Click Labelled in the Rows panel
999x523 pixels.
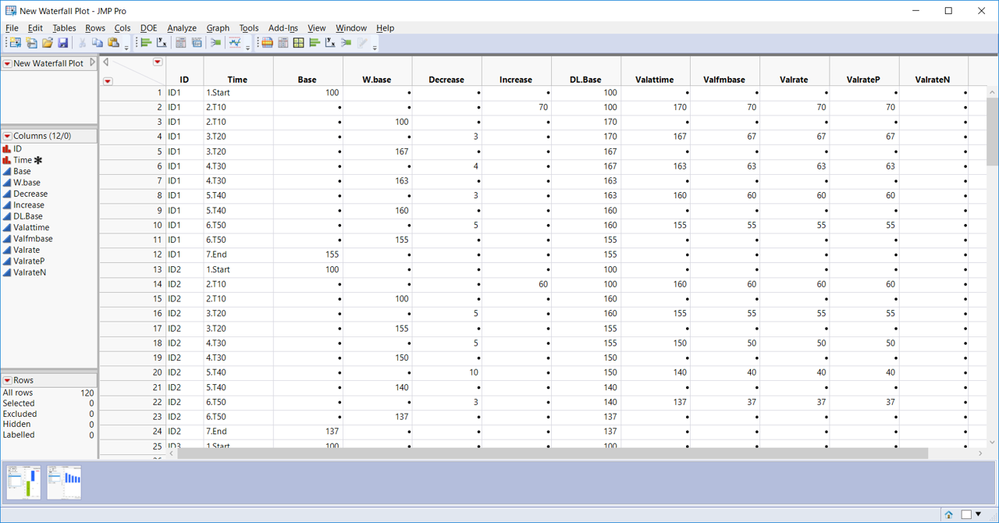[x=18, y=435]
